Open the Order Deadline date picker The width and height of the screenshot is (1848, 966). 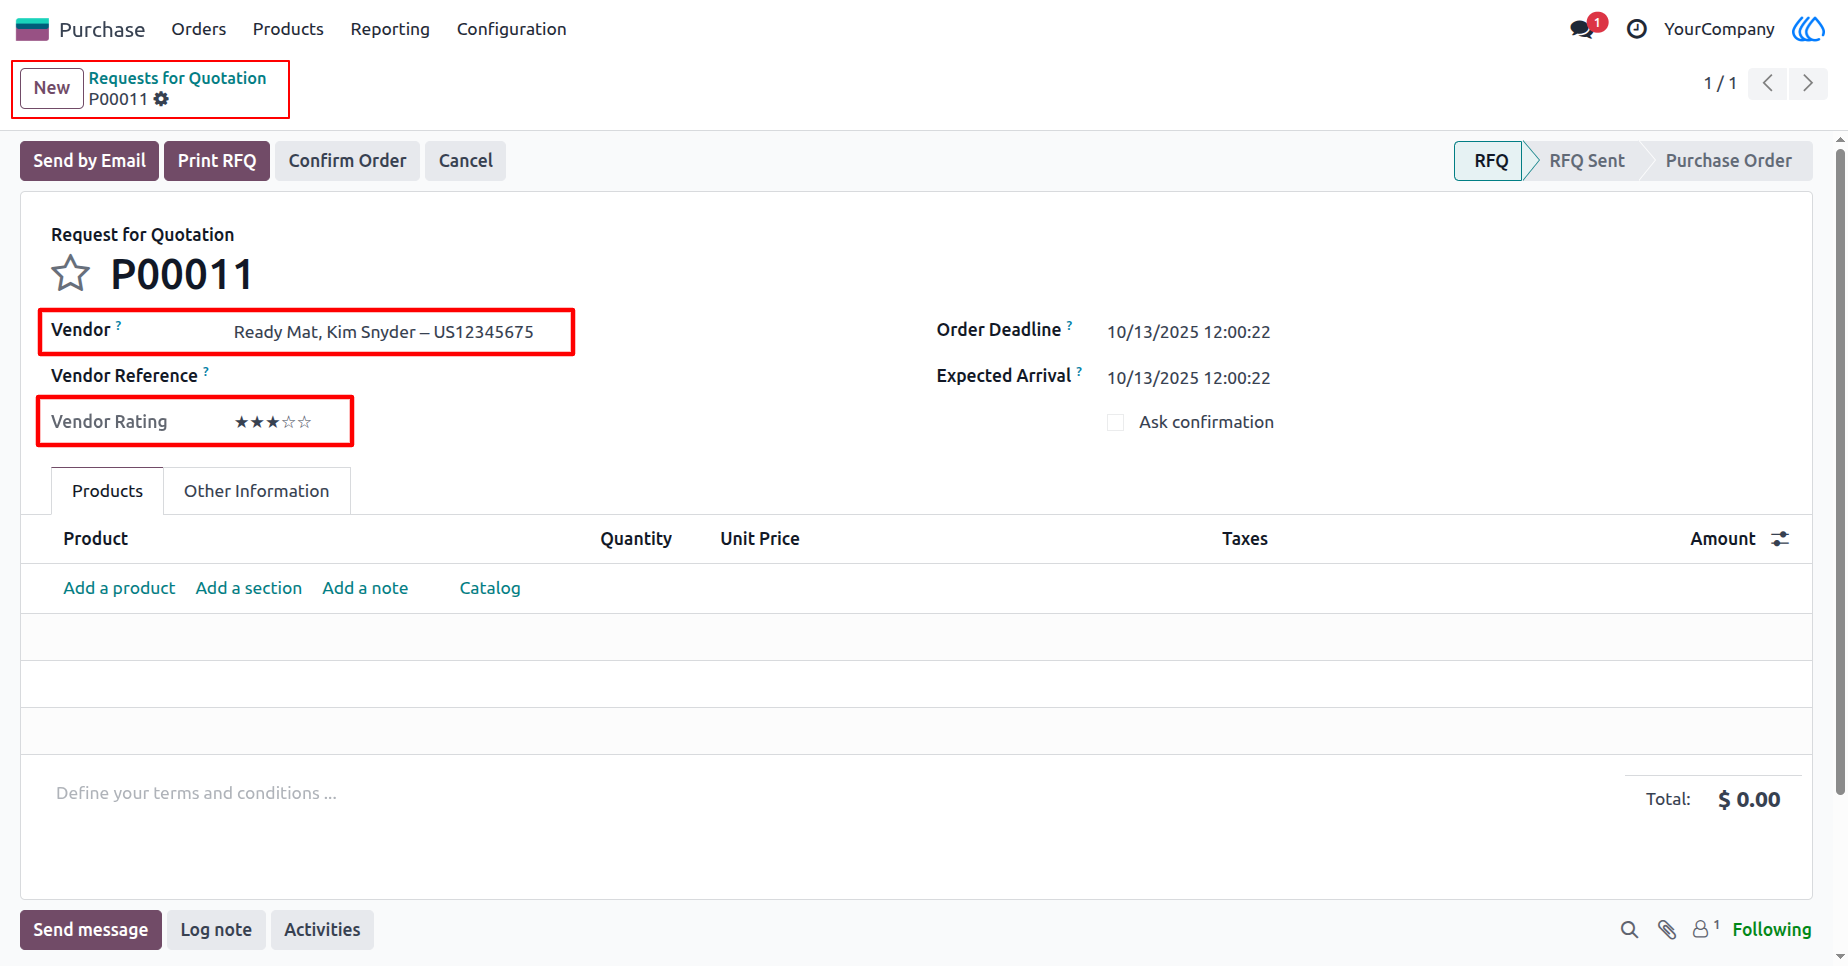pyautogui.click(x=1188, y=332)
